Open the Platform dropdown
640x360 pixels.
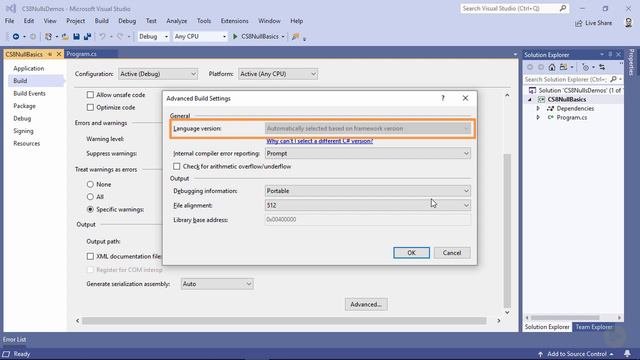coord(278,74)
